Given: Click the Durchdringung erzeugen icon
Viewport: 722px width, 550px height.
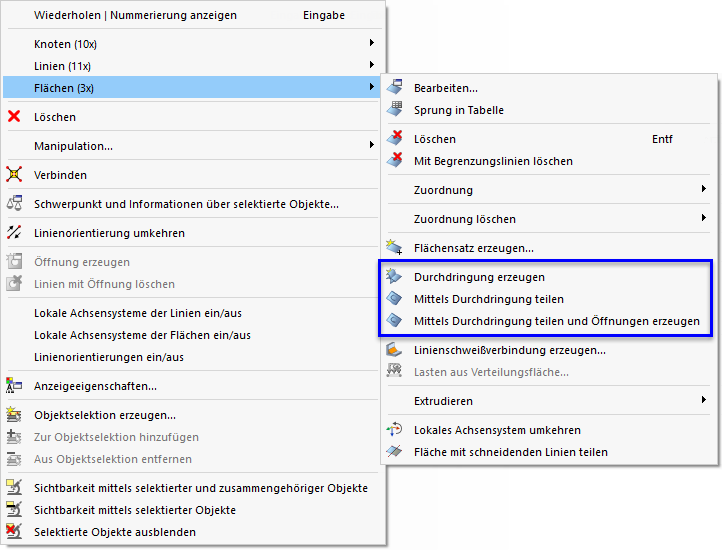Looking at the screenshot, I should 395,277.
